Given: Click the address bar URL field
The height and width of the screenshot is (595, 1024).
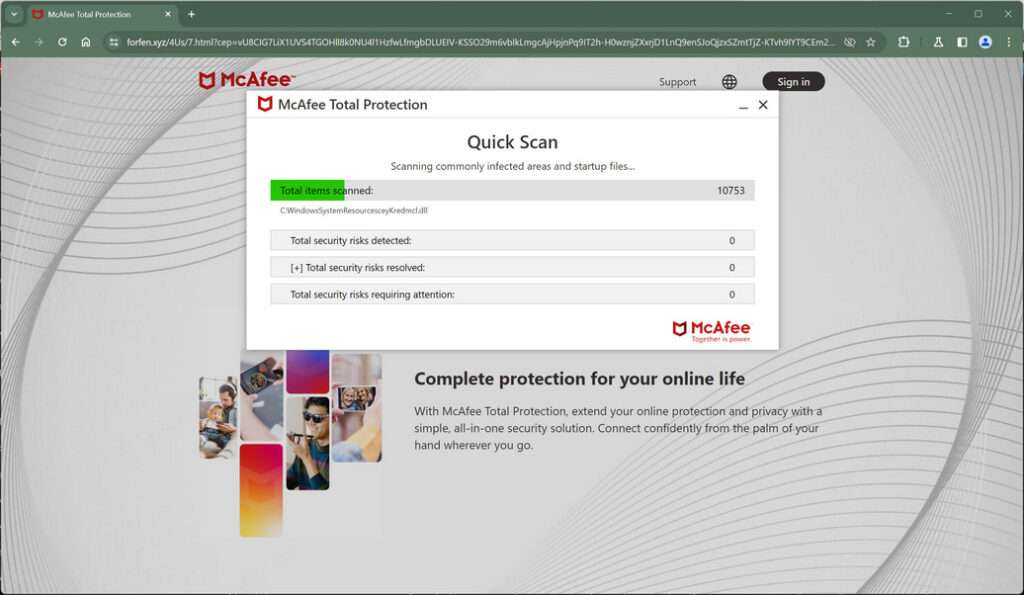Looking at the screenshot, I should tap(480, 42).
